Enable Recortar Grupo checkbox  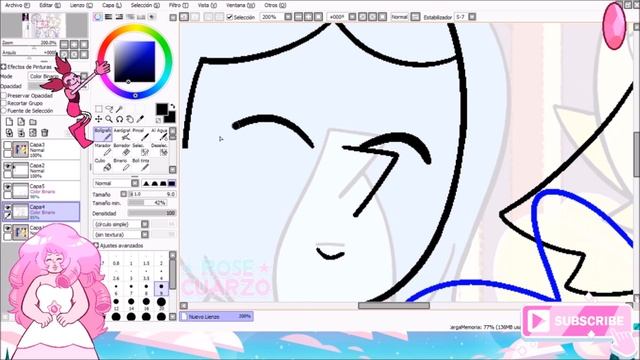[x=4, y=103]
